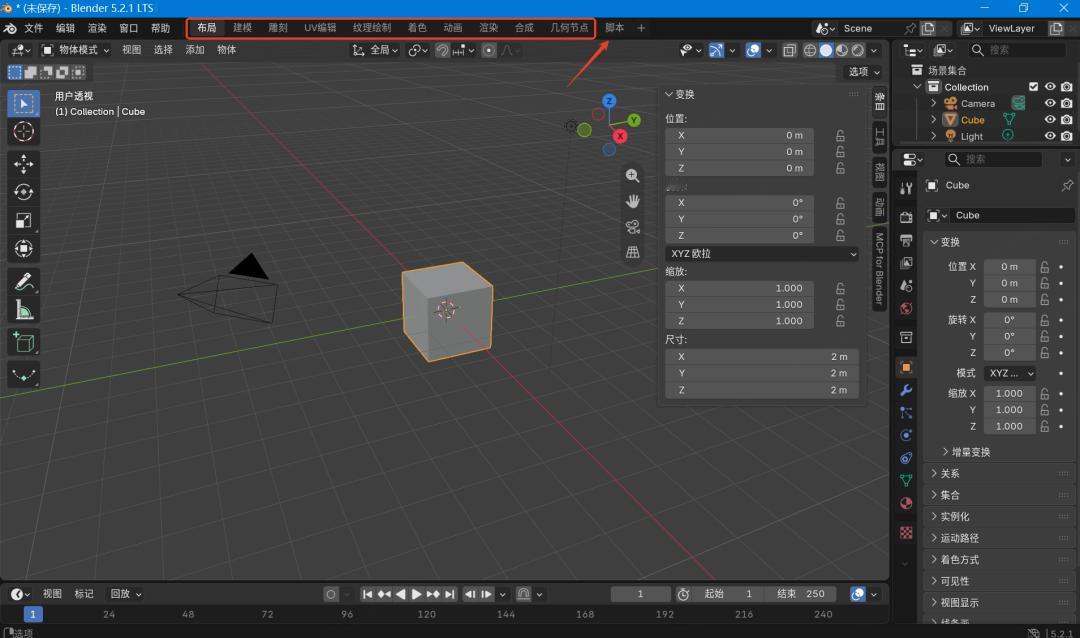This screenshot has width=1080, height=638.
Task: Activate the Move tool
Action: click(x=23, y=164)
